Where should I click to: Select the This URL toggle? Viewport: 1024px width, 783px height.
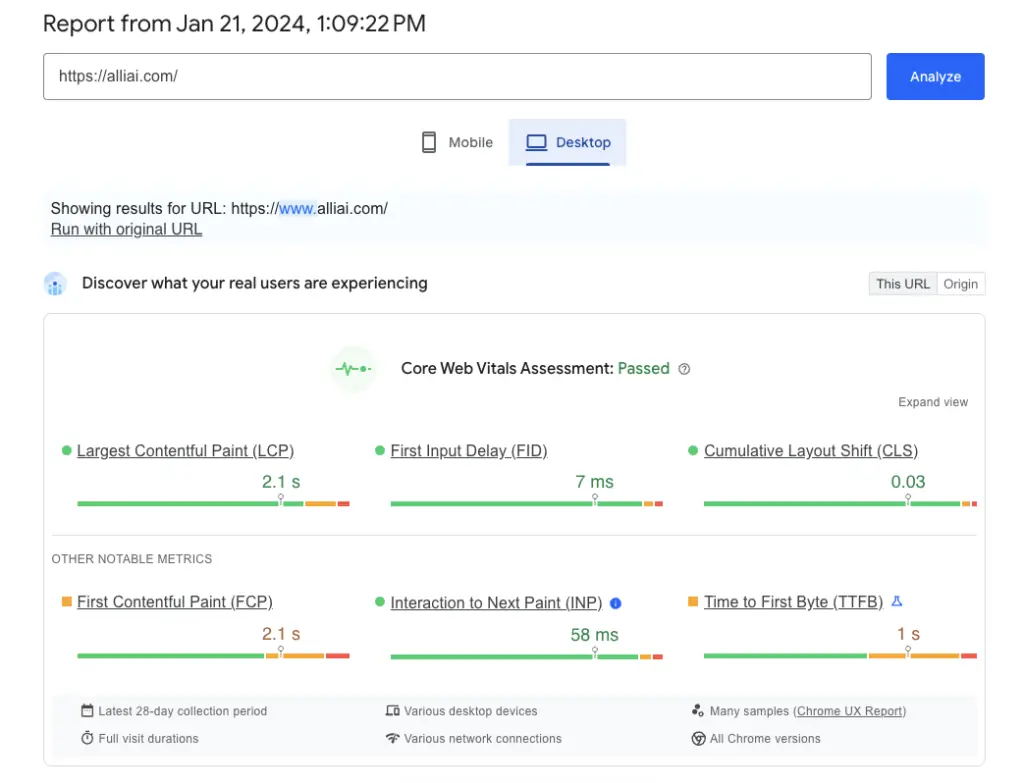(903, 284)
